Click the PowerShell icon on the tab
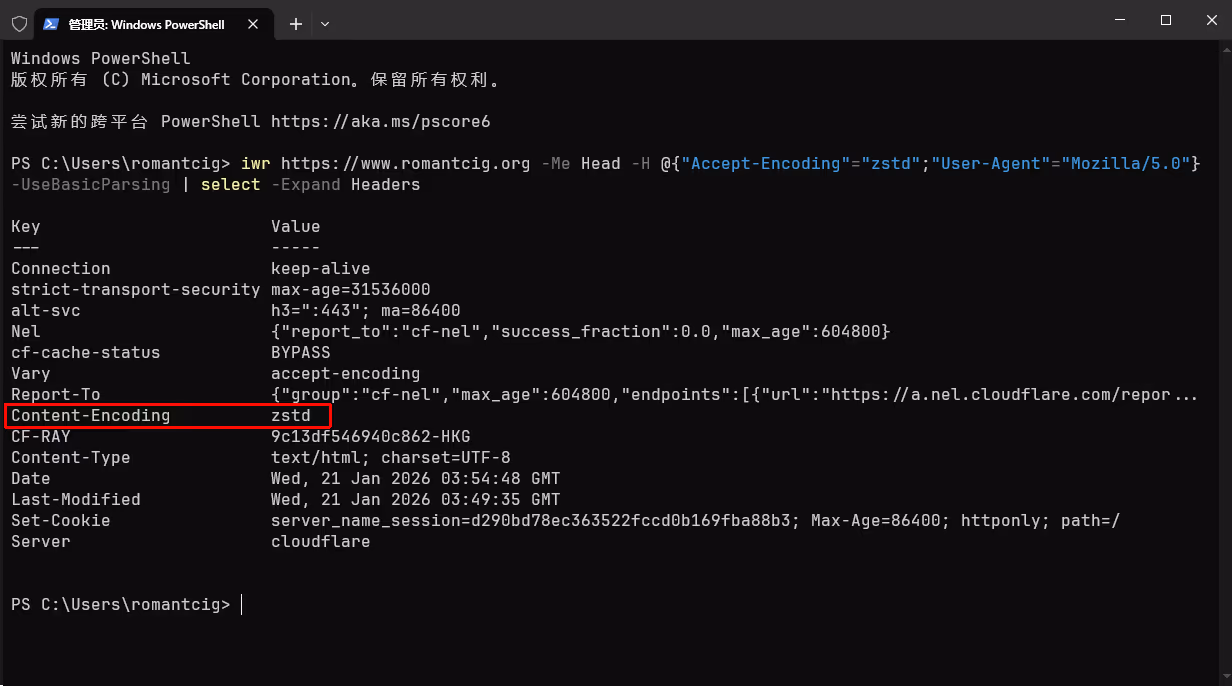The height and width of the screenshot is (686, 1232). click(50, 23)
